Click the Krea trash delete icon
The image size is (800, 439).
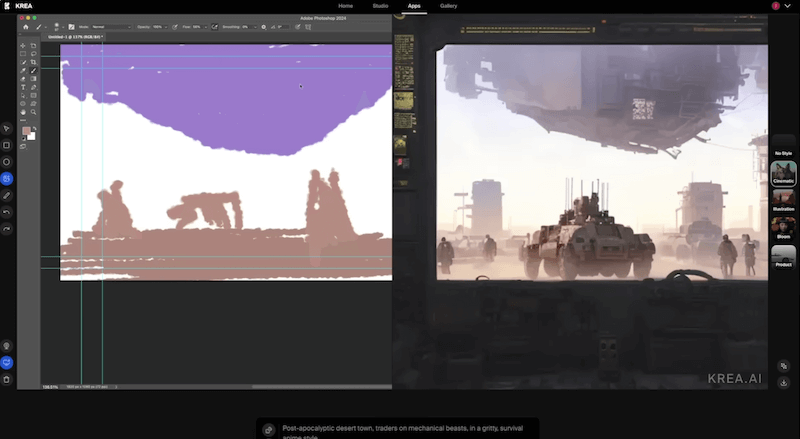click(7, 379)
